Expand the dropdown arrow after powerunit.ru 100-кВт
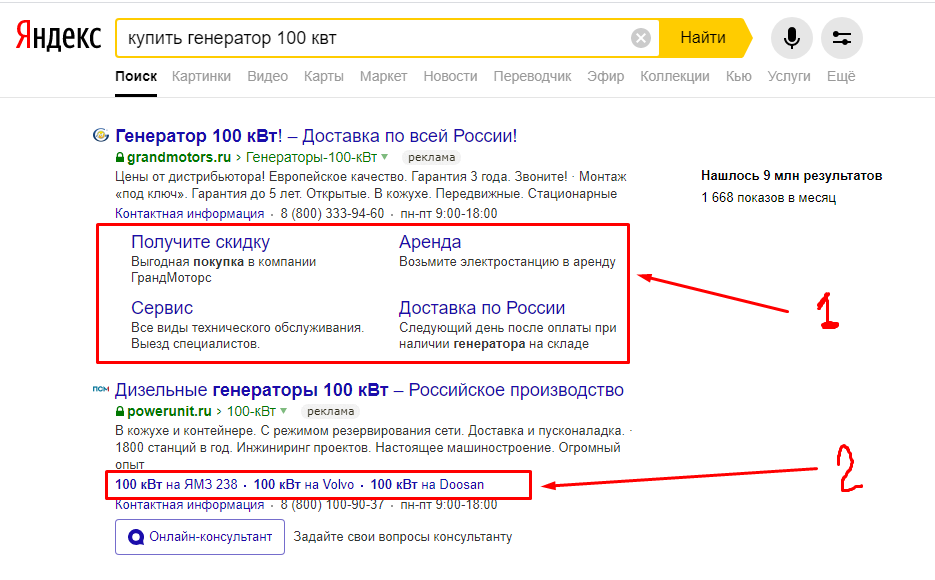The width and height of the screenshot is (935, 580). click(x=283, y=411)
